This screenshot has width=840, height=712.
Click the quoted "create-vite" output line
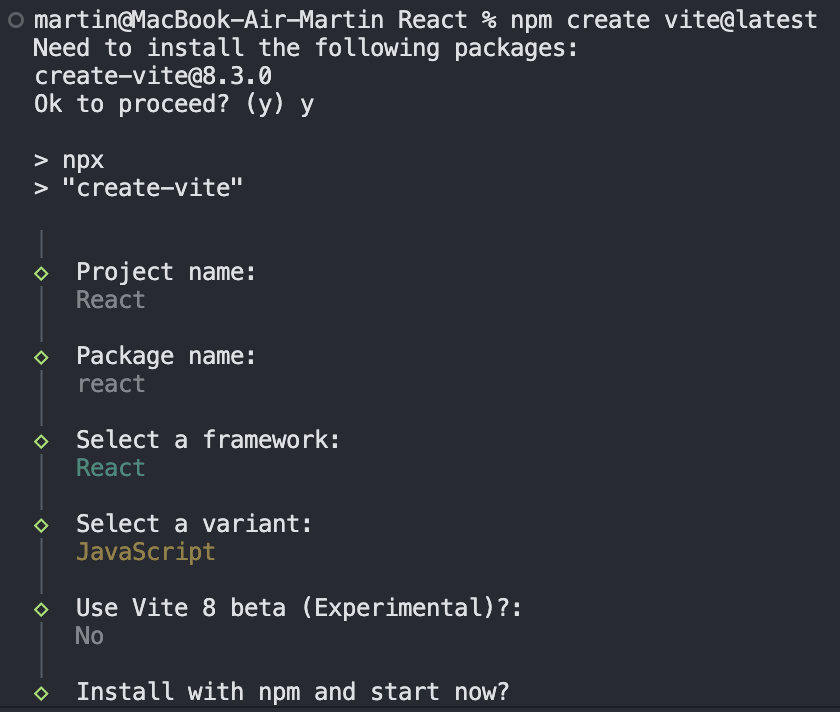(139, 188)
